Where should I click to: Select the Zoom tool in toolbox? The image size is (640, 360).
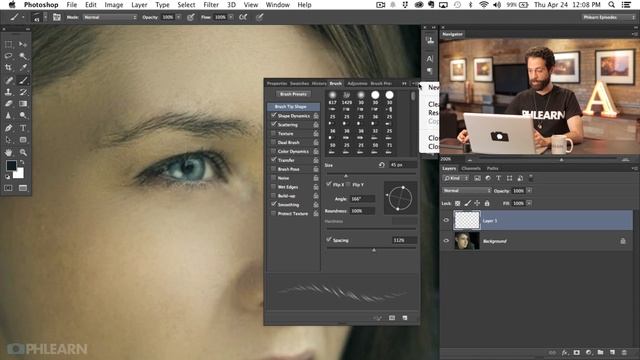pos(23,152)
